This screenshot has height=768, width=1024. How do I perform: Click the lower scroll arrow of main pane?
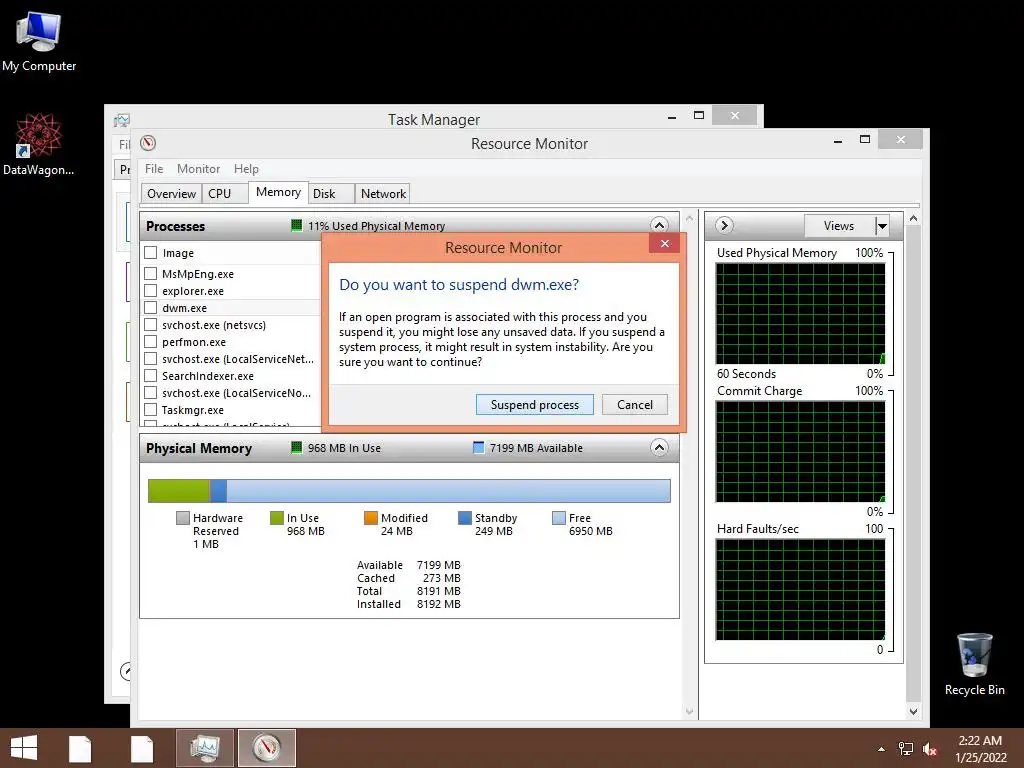pyautogui.click(x=689, y=711)
